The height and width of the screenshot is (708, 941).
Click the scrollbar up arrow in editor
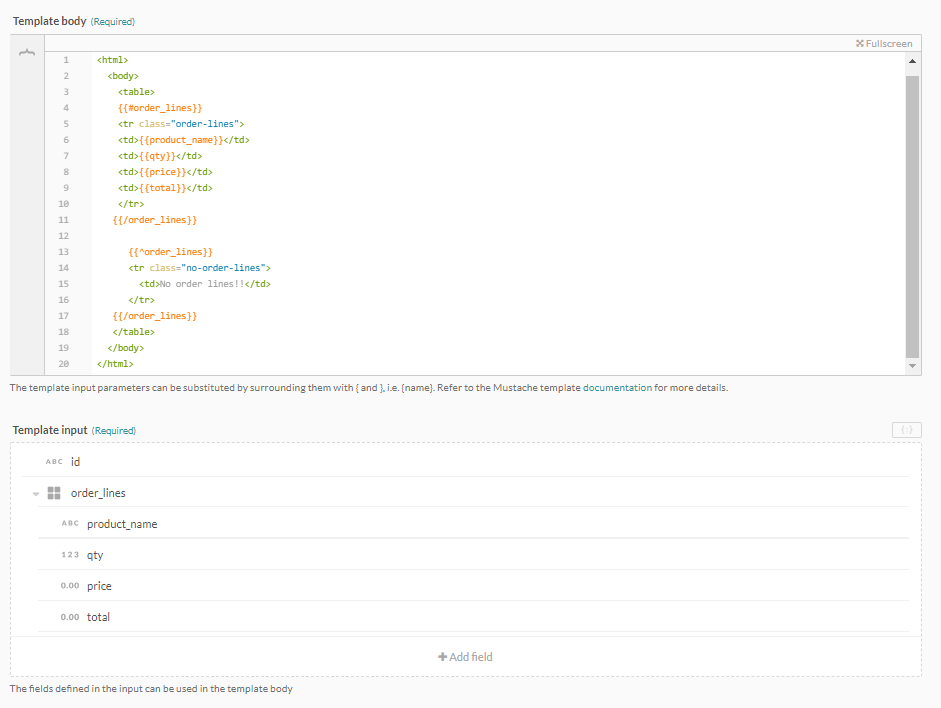coord(911,60)
